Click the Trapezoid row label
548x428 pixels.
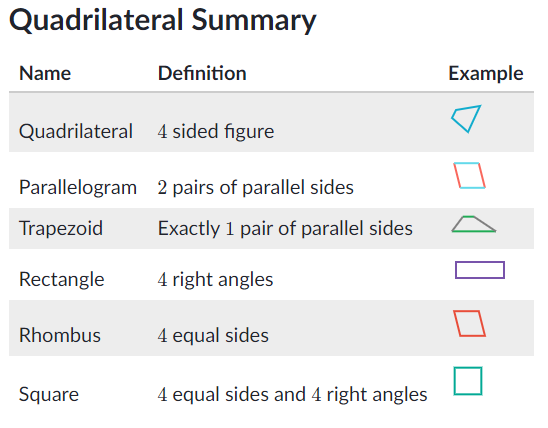click(61, 228)
